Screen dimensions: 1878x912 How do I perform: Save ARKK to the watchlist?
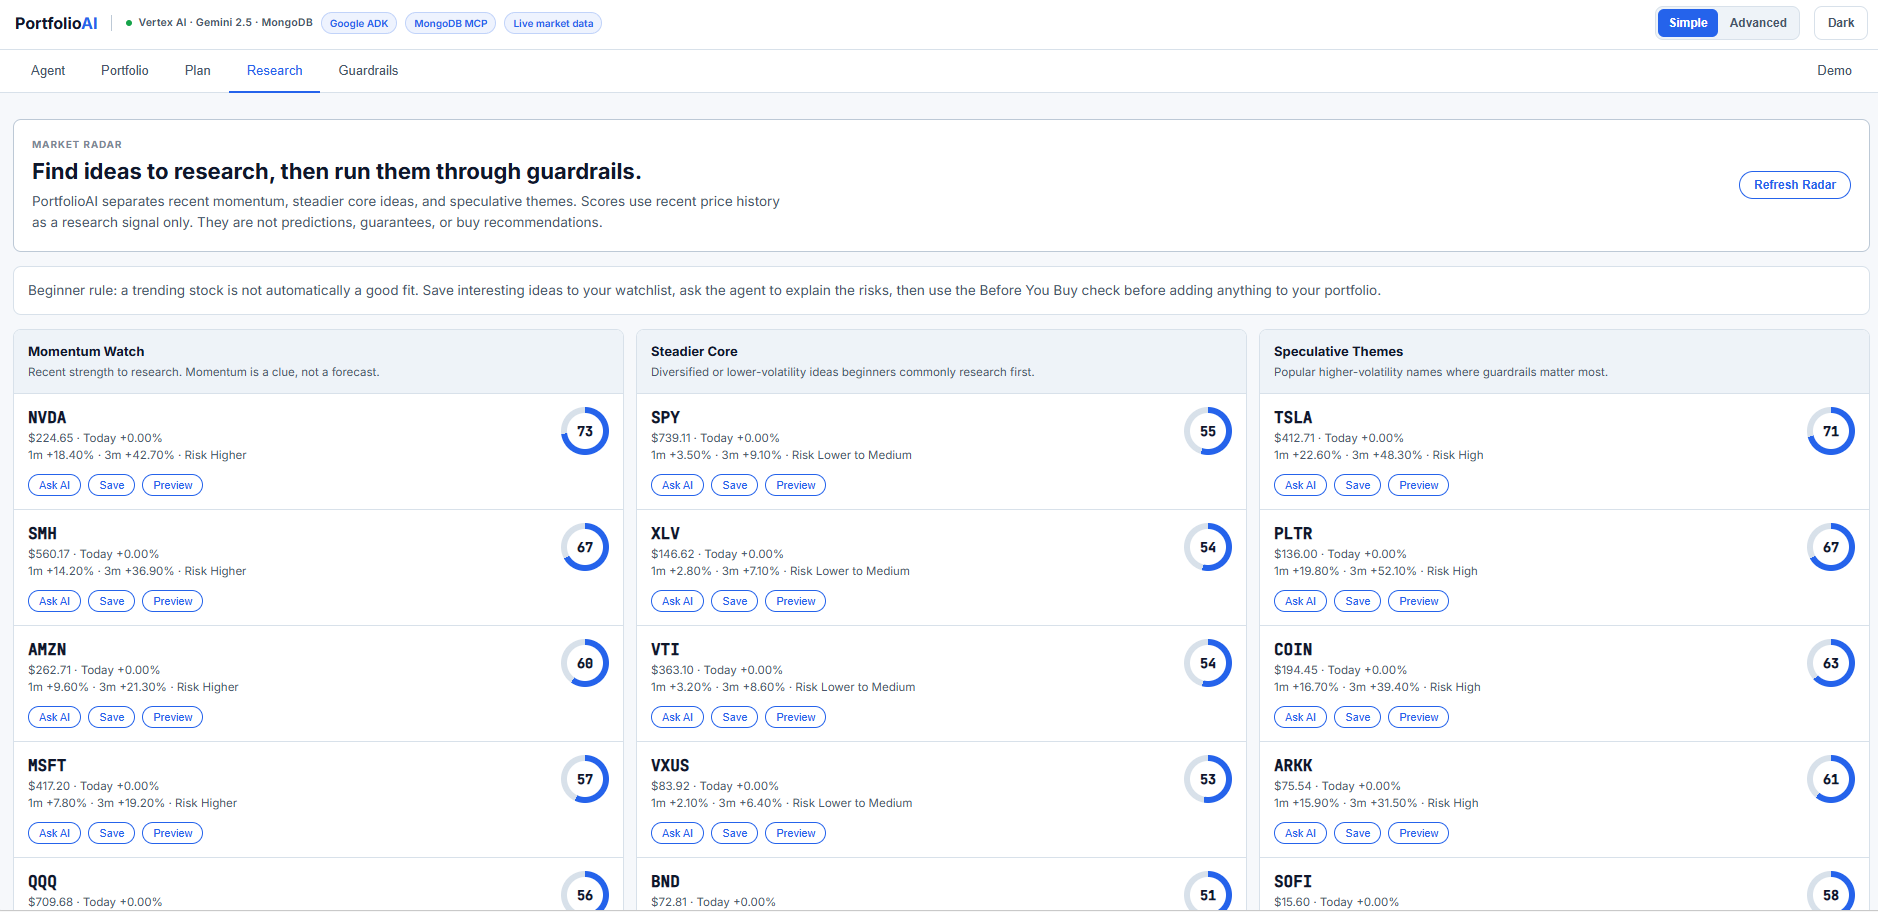[1358, 833]
